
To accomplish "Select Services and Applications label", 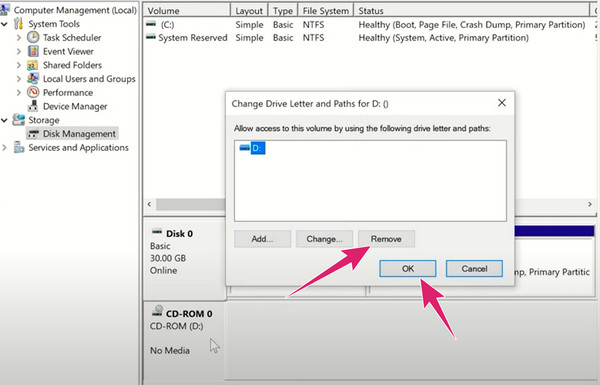I will [78, 147].
